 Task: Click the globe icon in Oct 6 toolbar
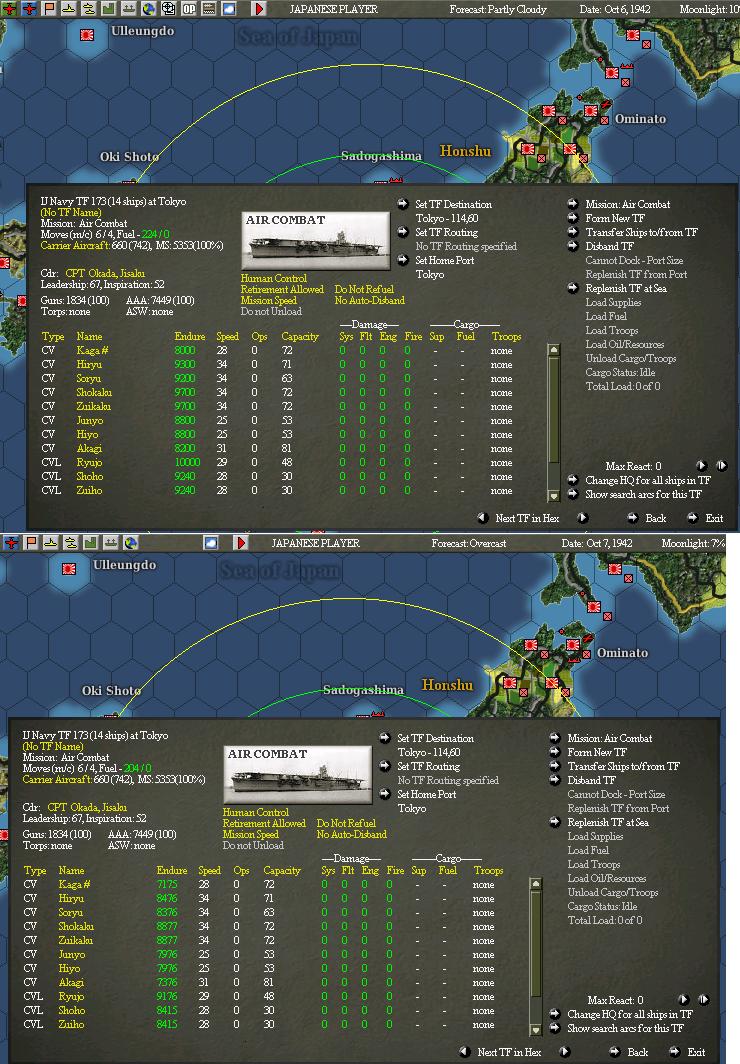[148, 8]
